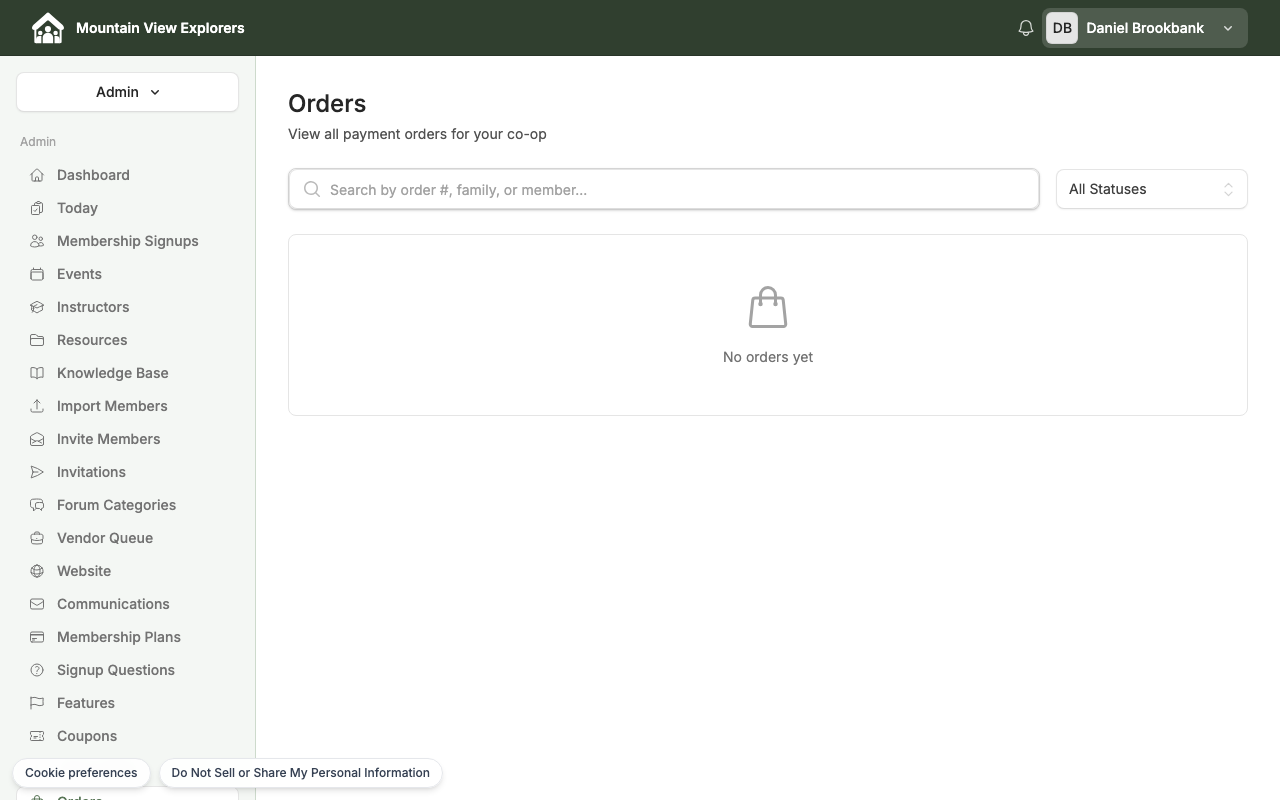Expand the Daniel Brookbank user menu chevron
Image resolution: width=1280 pixels, height=800 pixels.
click(x=1228, y=28)
